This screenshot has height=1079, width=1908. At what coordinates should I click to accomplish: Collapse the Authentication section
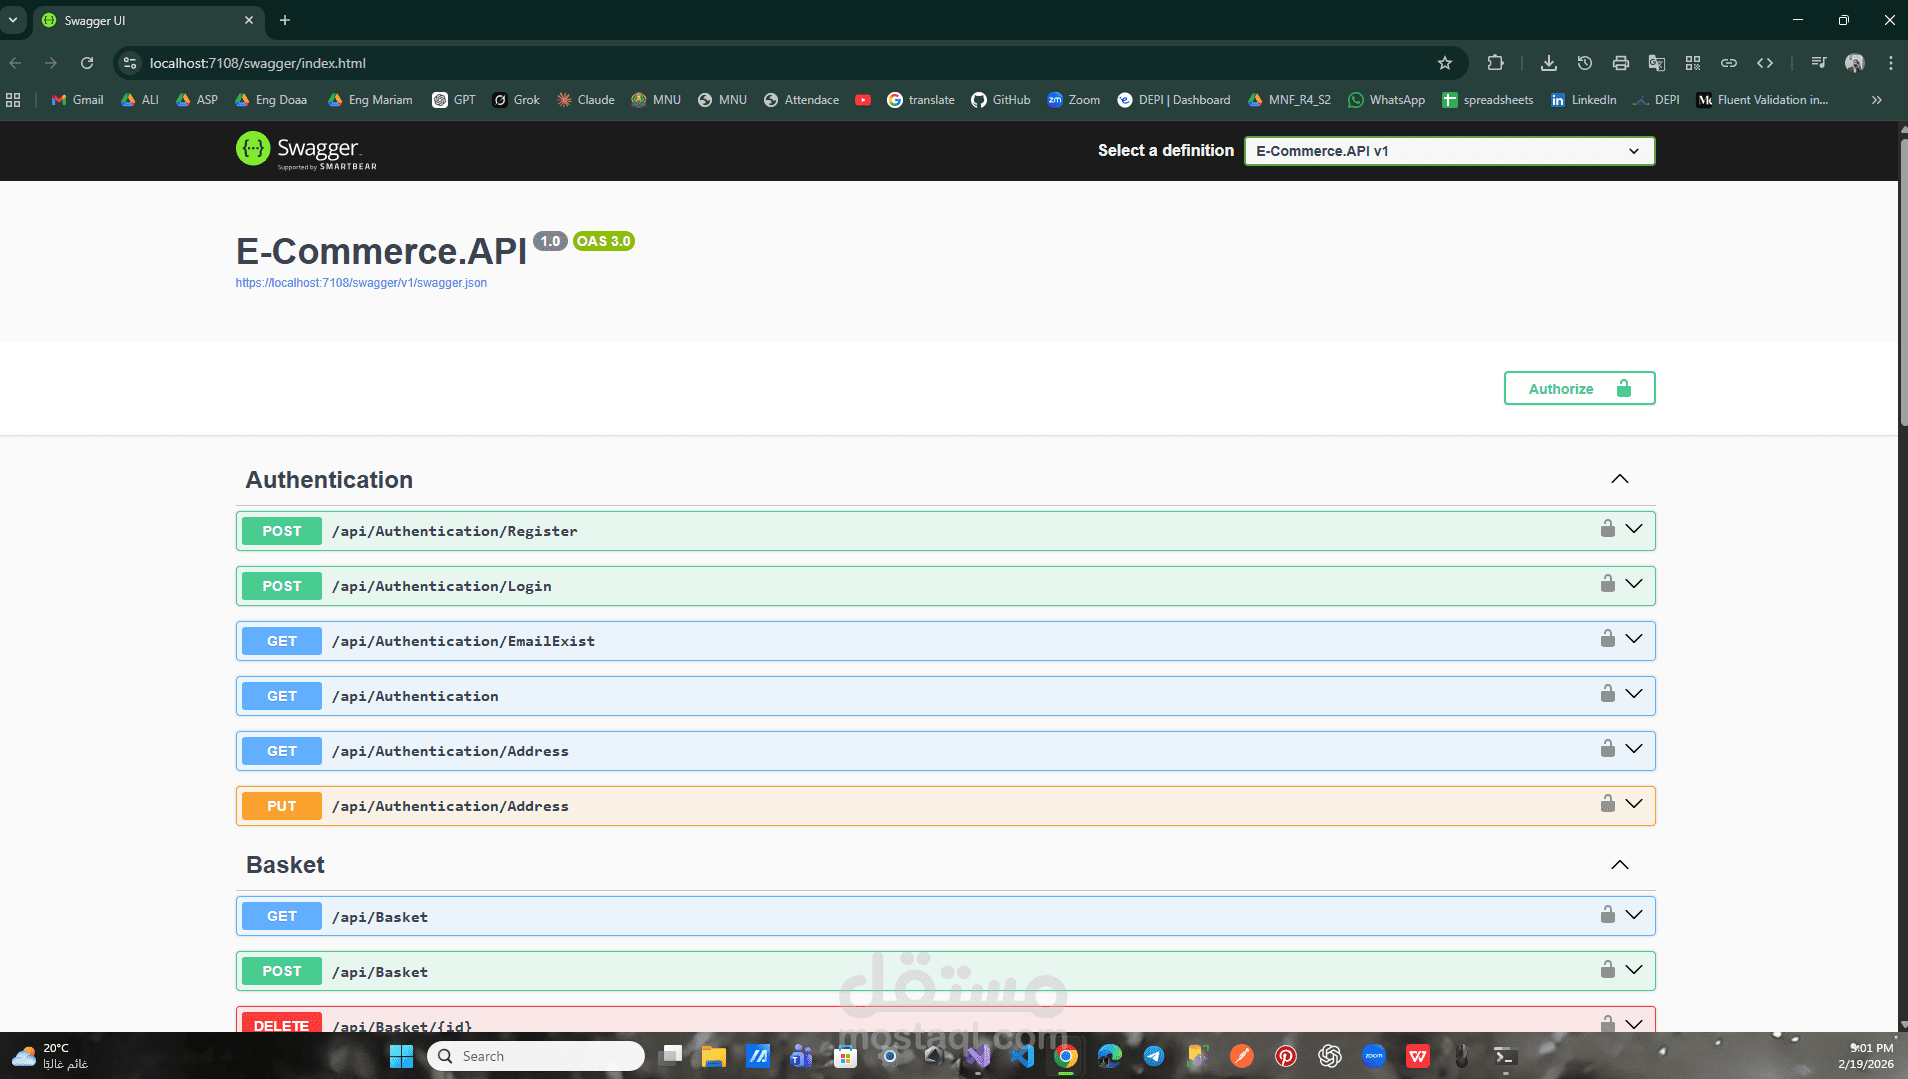[1620, 478]
